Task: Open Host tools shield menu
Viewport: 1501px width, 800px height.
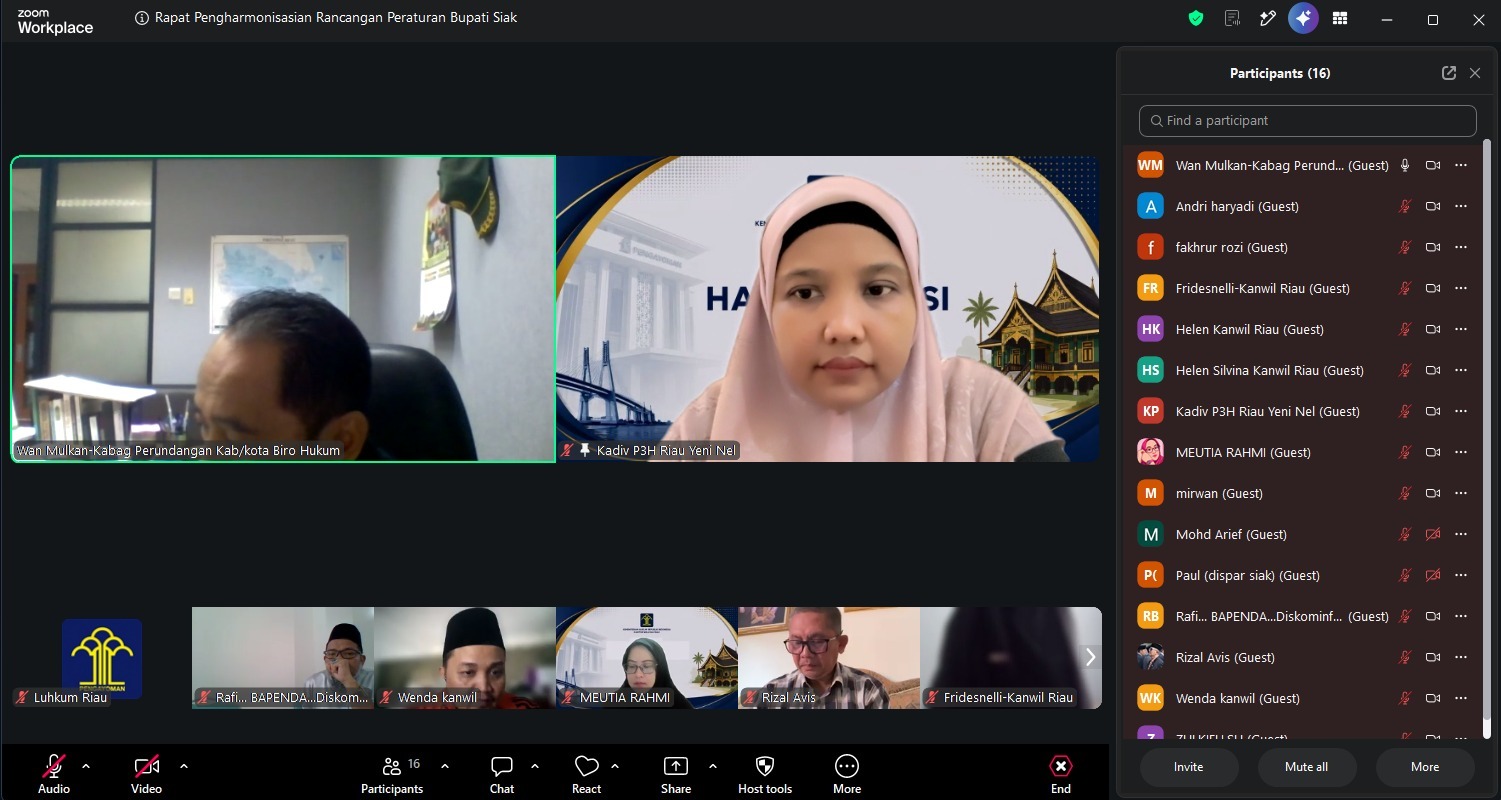Action: [x=765, y=774]
